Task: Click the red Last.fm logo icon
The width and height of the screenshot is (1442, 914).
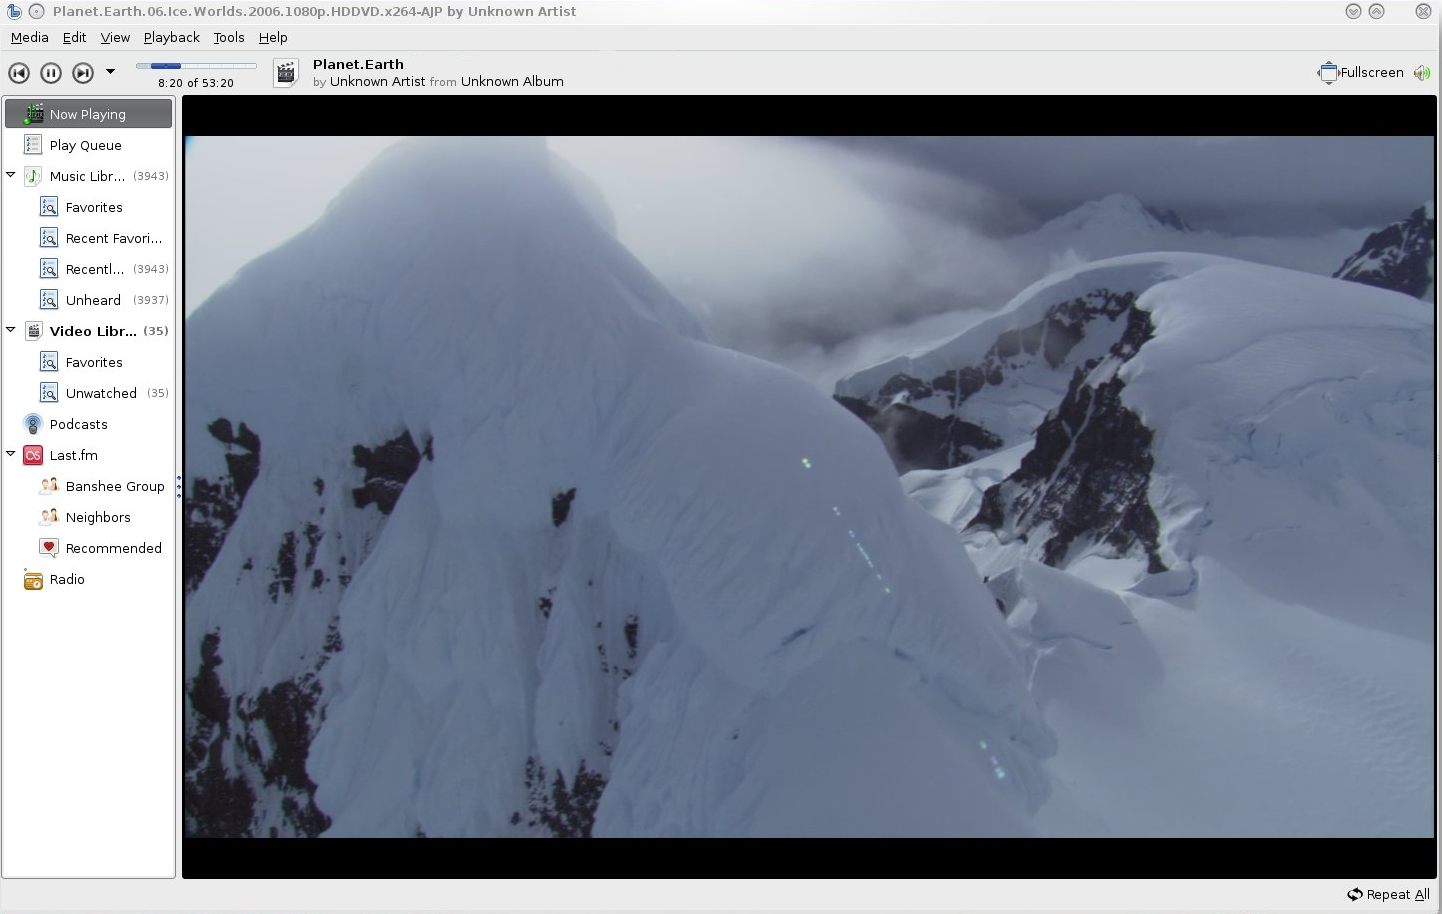Action: click(x=33, y=455)
